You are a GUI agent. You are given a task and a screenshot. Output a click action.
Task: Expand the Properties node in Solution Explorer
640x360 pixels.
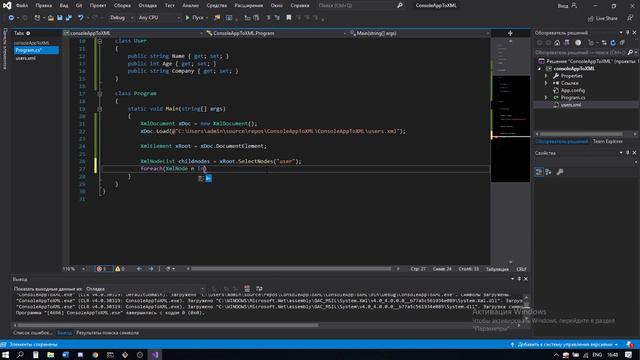pos(546,76)
